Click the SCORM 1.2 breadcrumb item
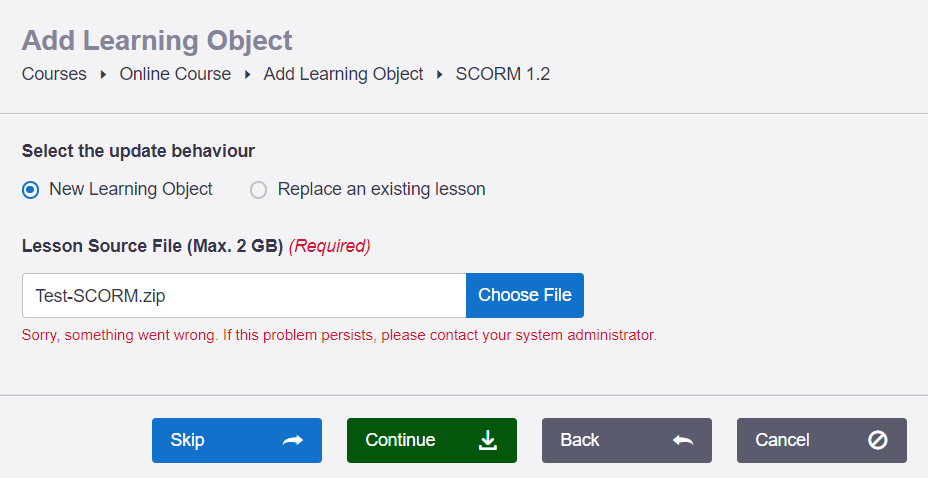 502,74
